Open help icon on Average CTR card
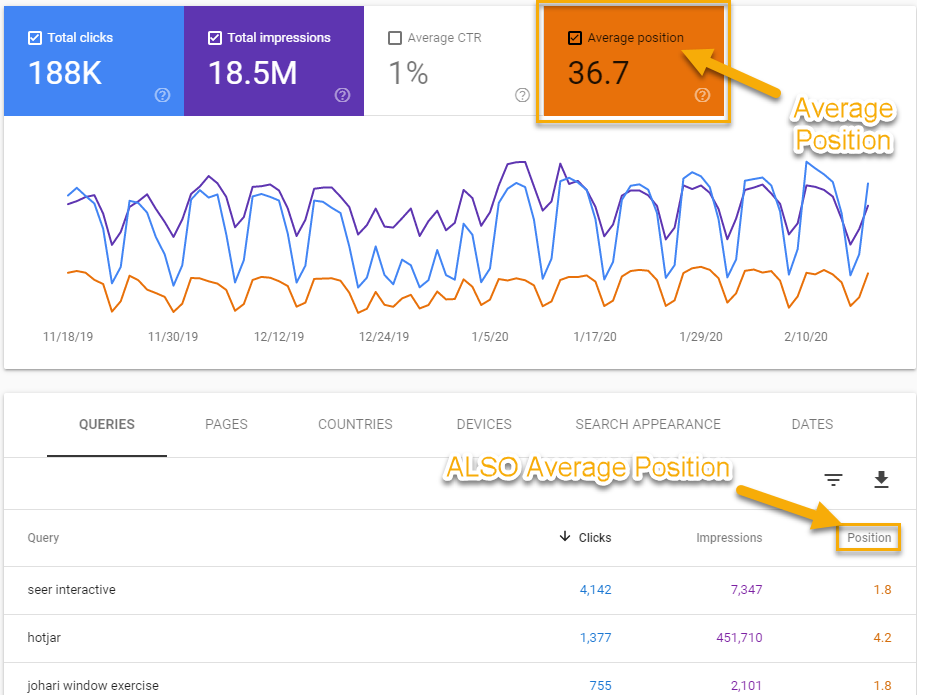Viewport: 928px width, 695px height. [522, 95]
